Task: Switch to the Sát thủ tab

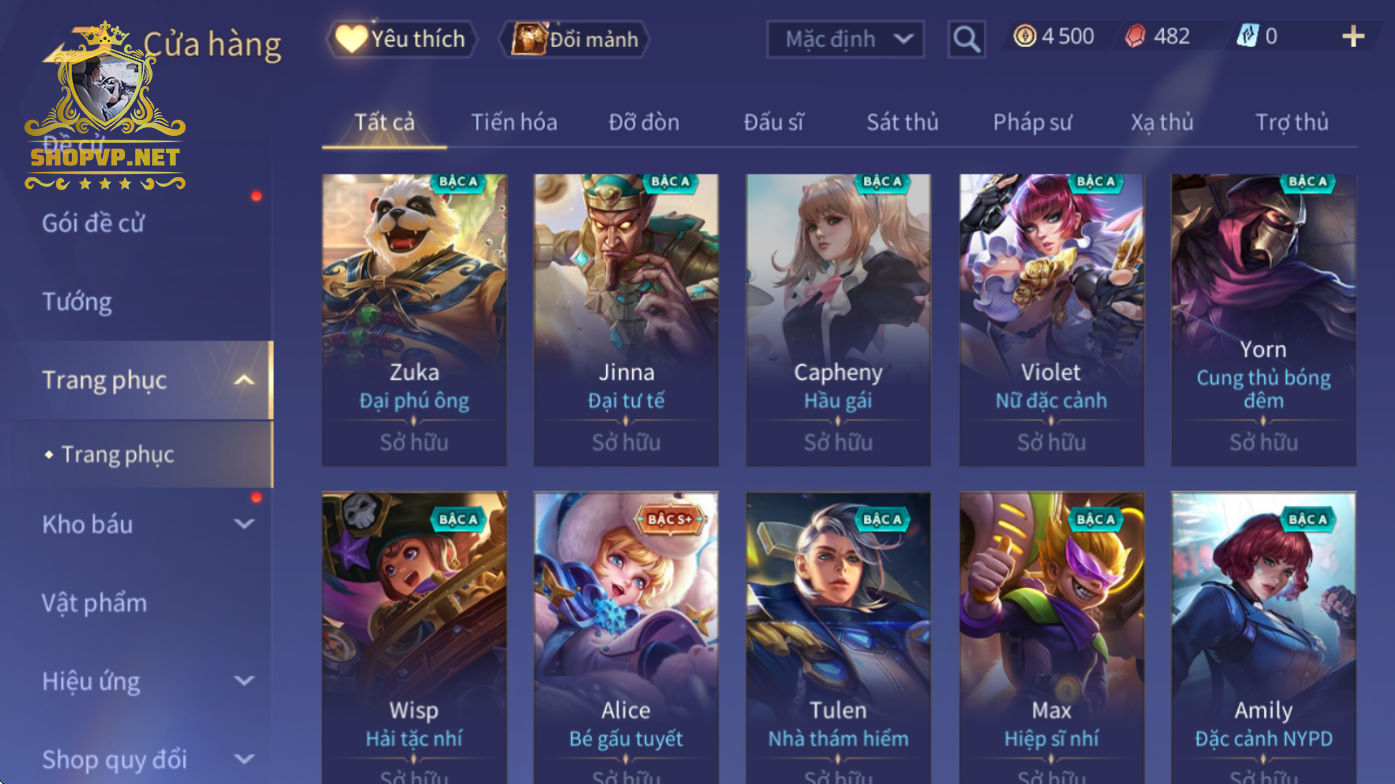Action: (902, 122)
